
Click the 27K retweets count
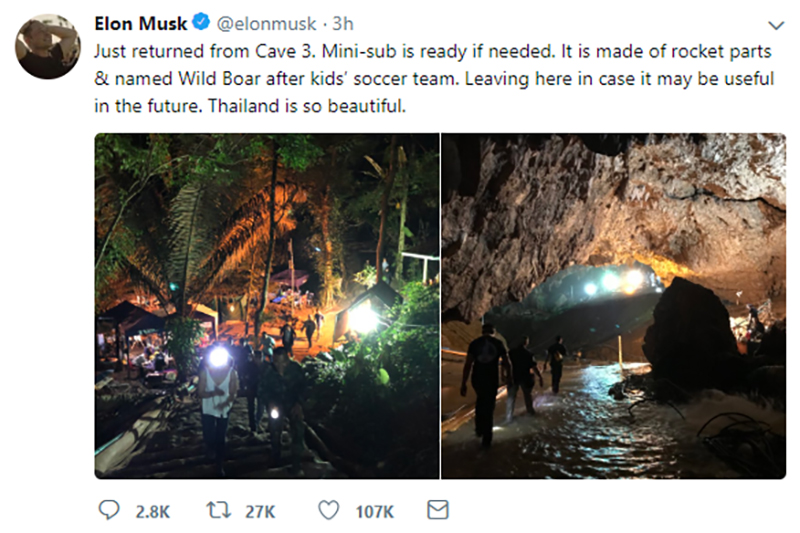point(259,512)
